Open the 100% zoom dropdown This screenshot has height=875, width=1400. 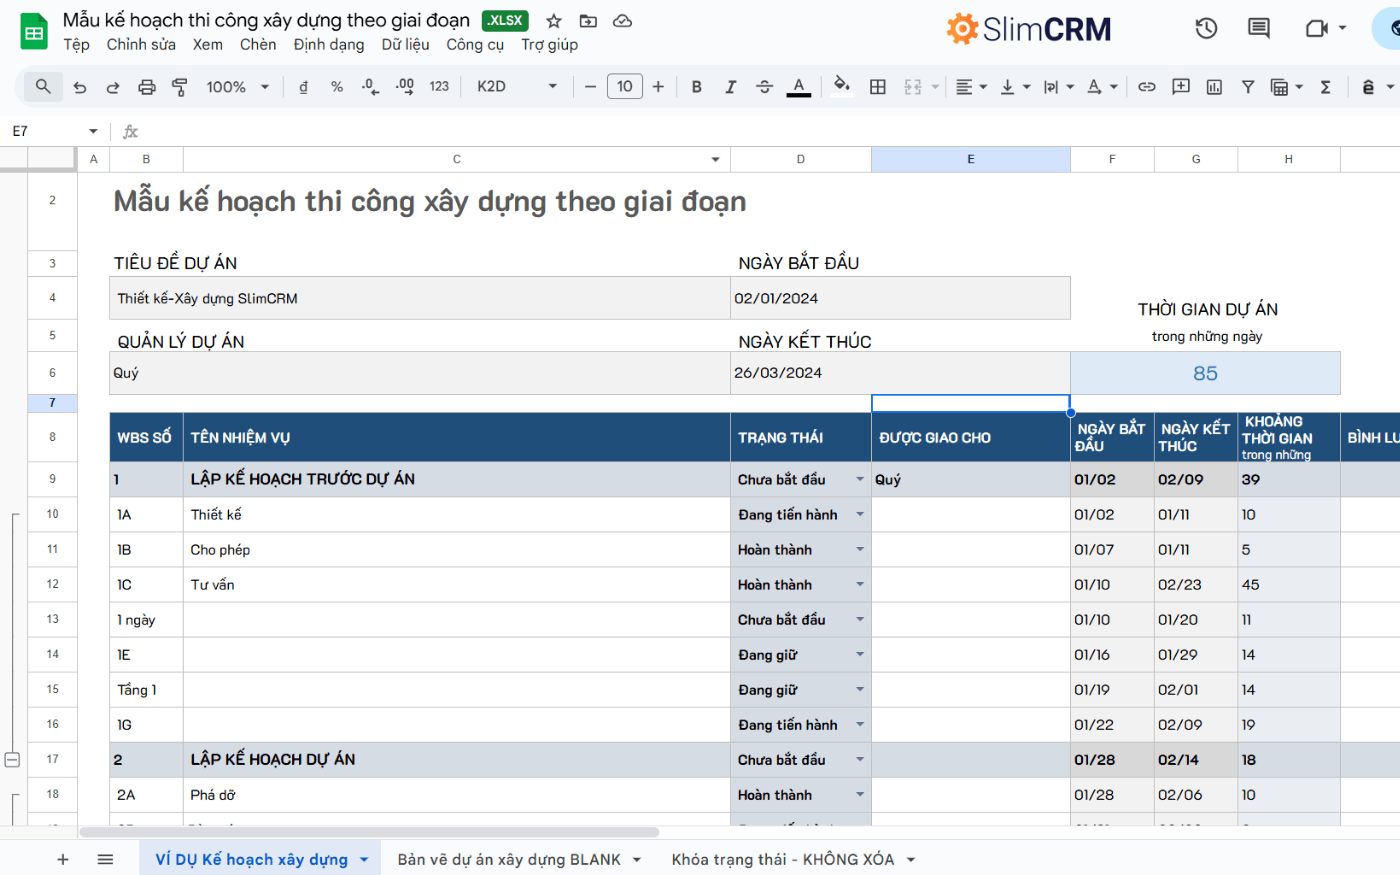(238, 87)
